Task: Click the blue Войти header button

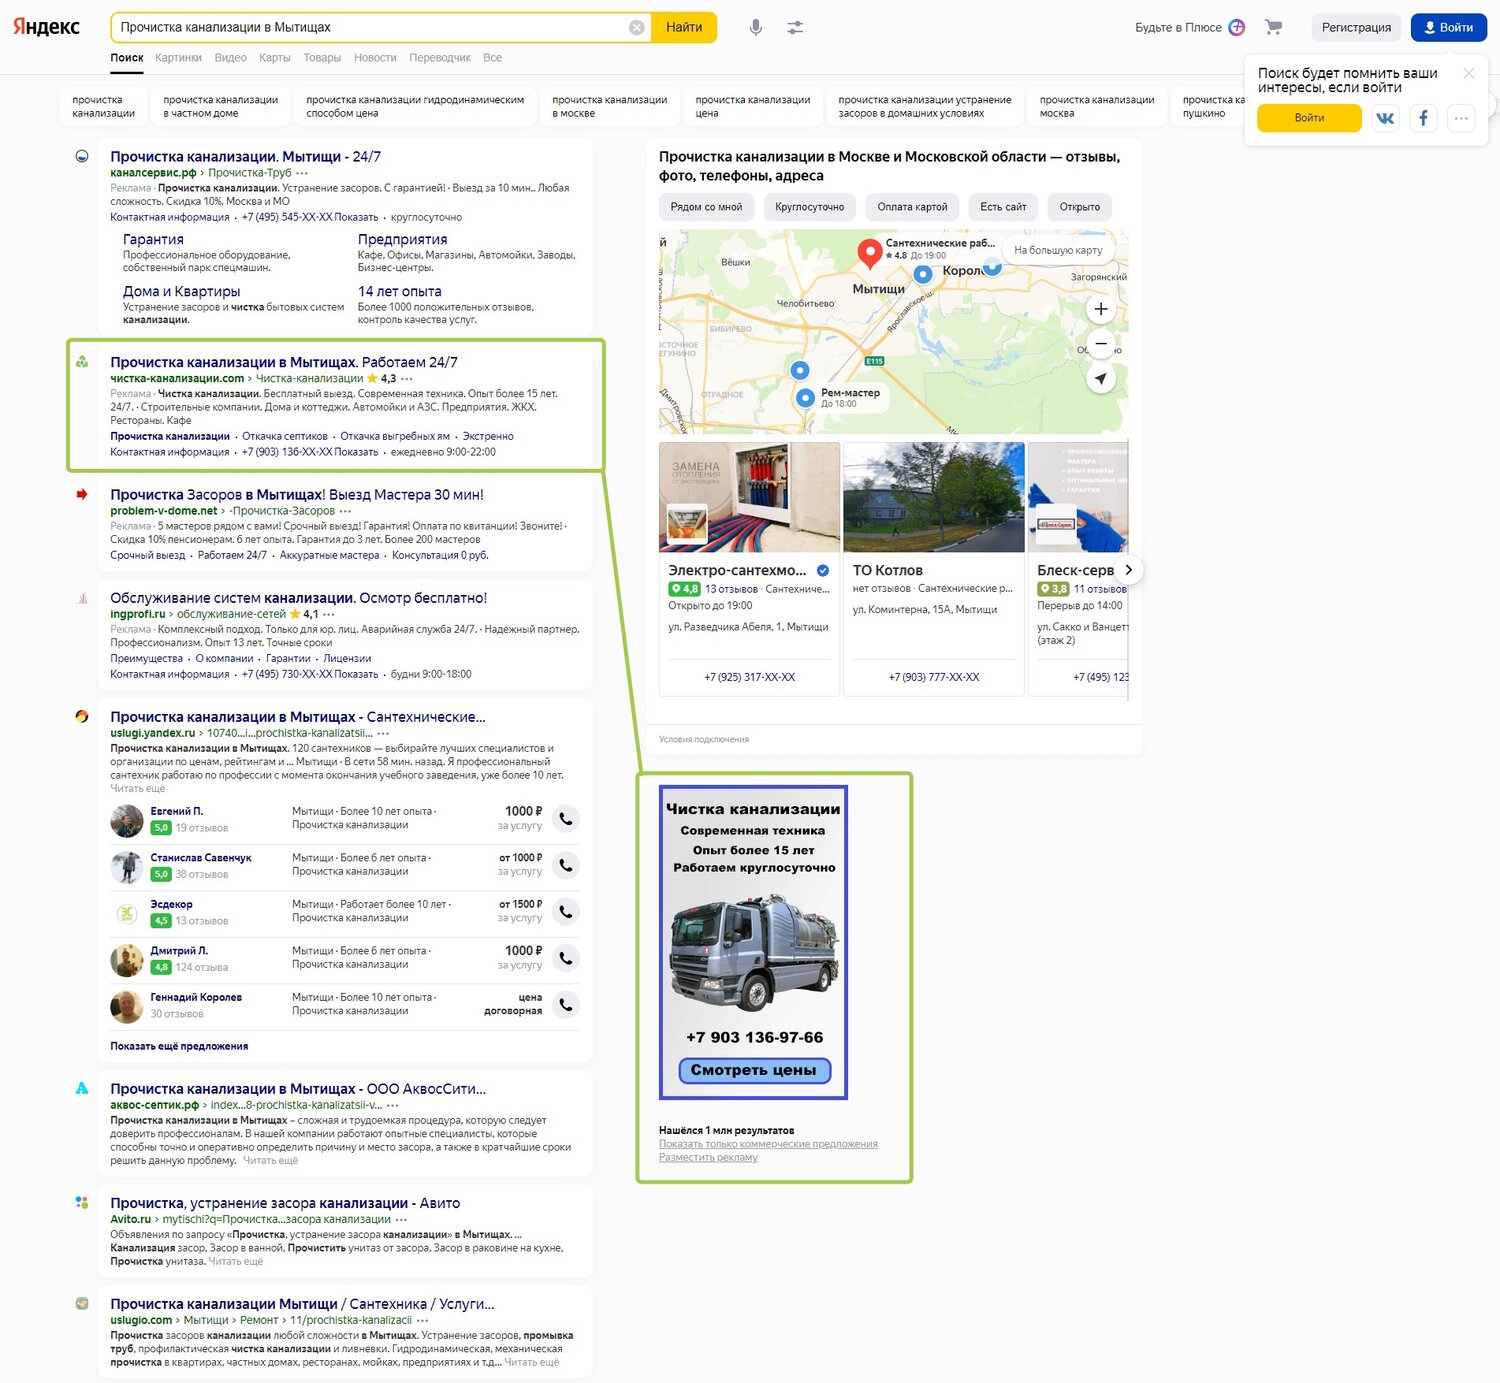Action: point(1449,27)
